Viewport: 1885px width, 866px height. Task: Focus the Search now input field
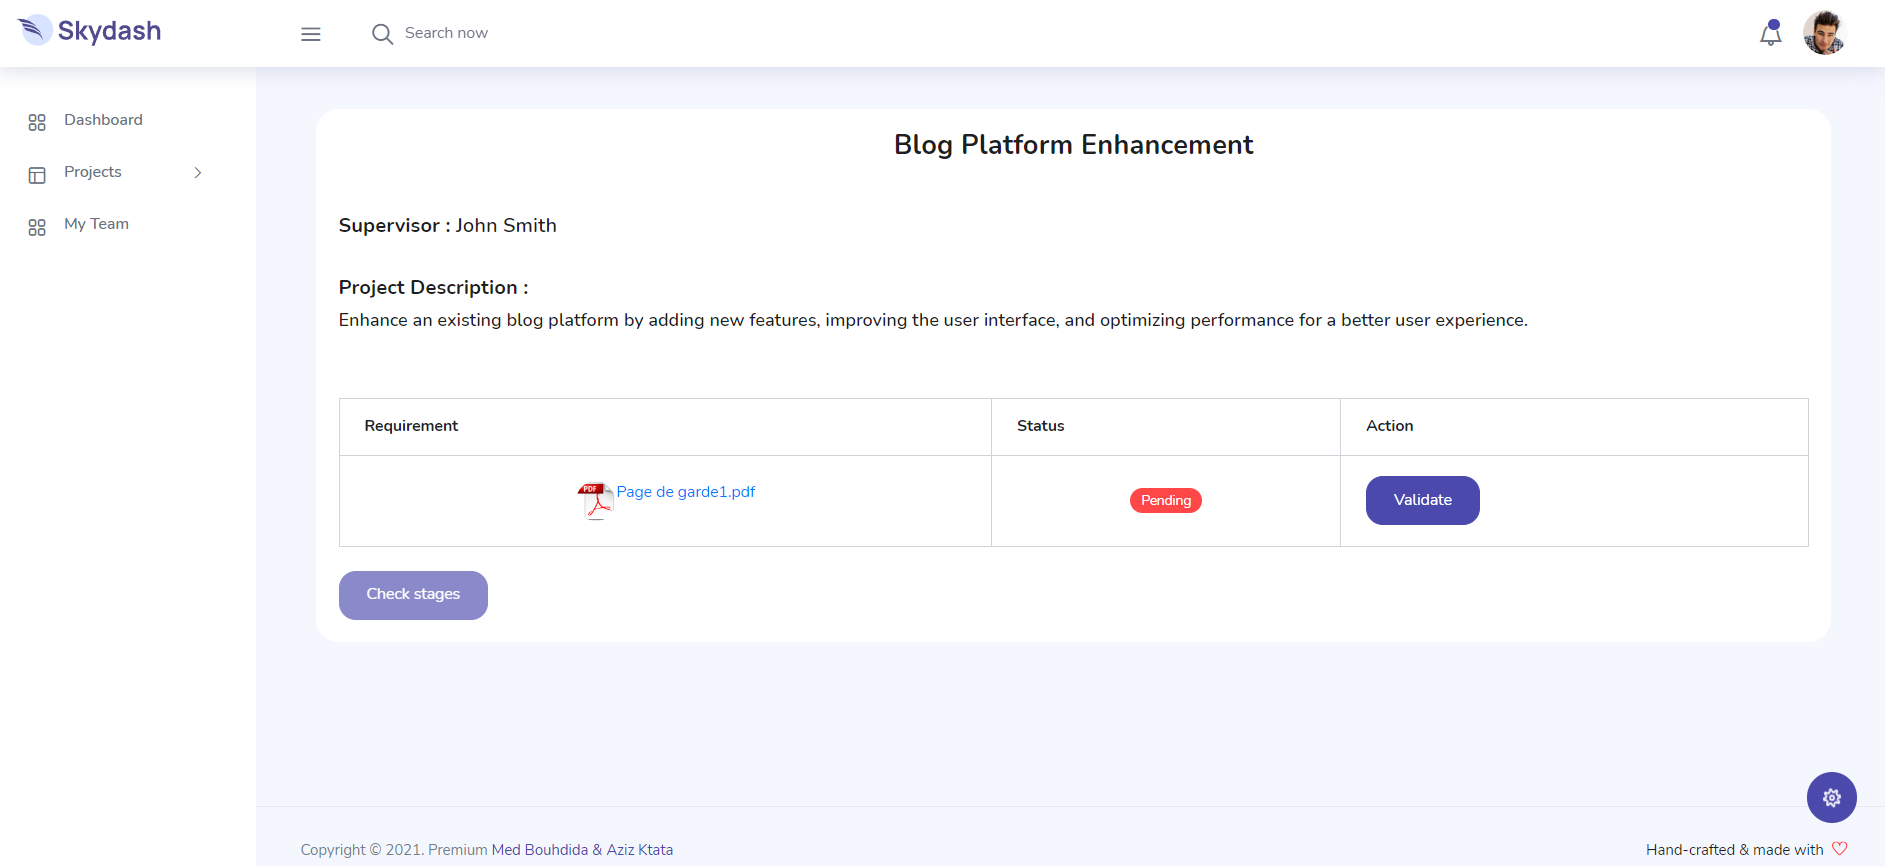[x=446, y=33]
